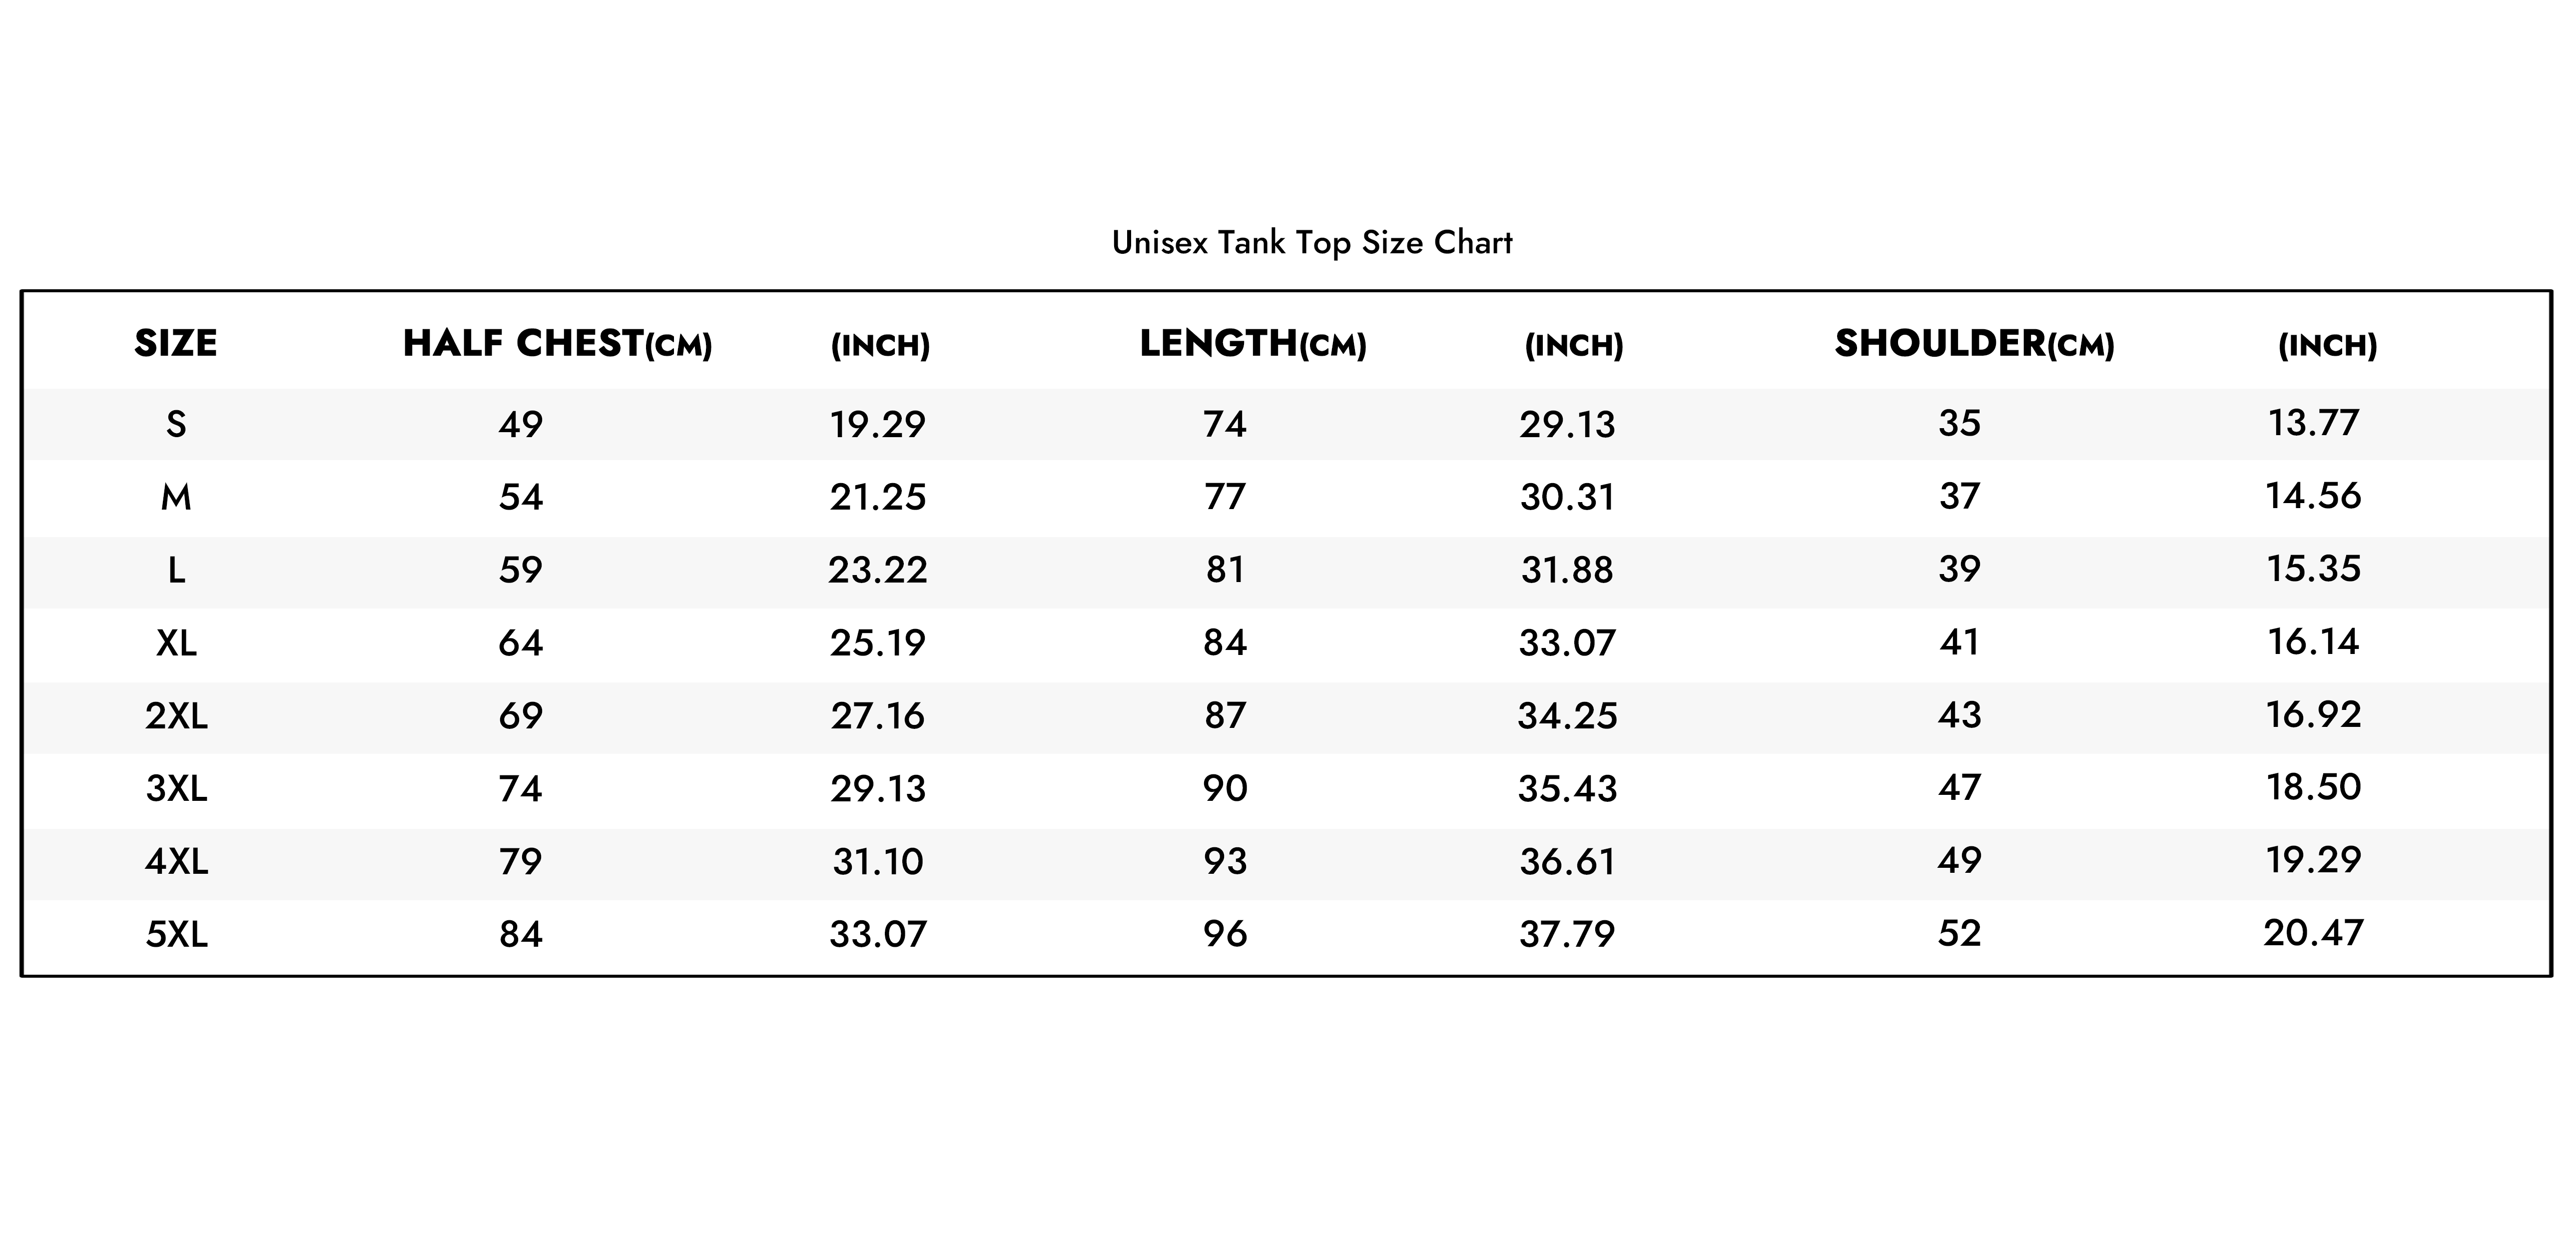The width and height of the screenshot is (2576, 1239).
Task: Select the L size row label
Action: (x=176, y=570)
